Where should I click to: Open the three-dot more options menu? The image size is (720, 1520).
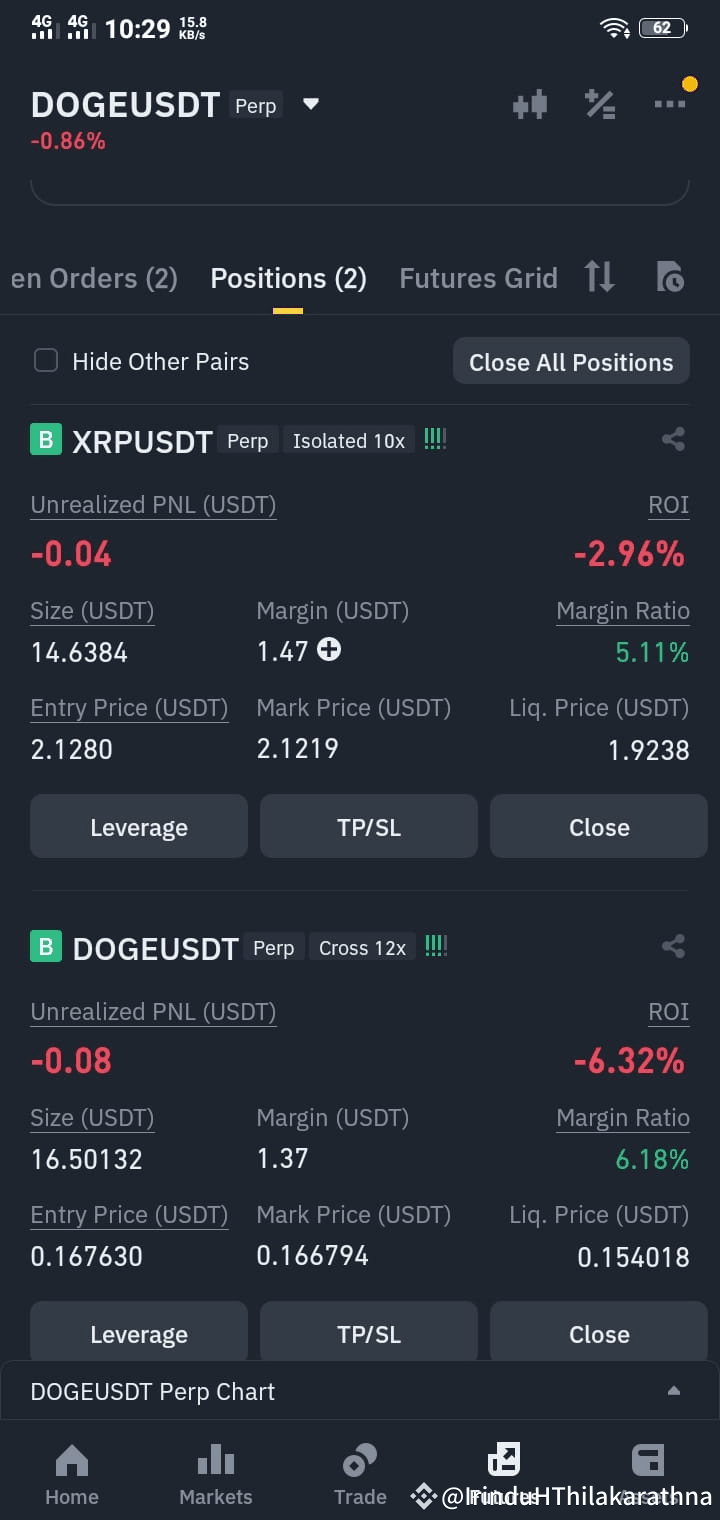(669, 103)
